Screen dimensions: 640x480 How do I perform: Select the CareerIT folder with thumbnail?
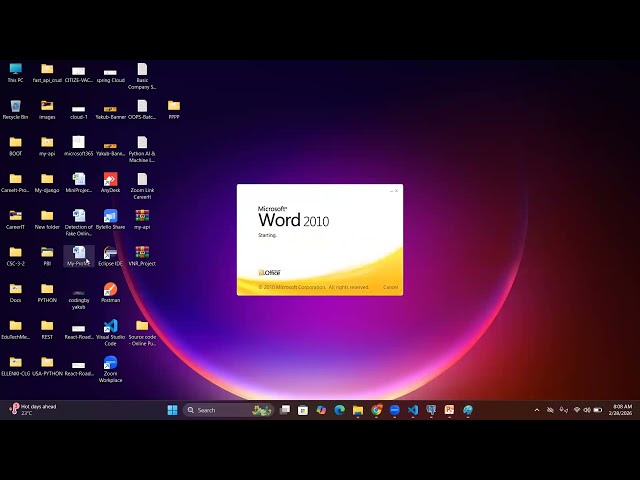[x=16, y=220]
